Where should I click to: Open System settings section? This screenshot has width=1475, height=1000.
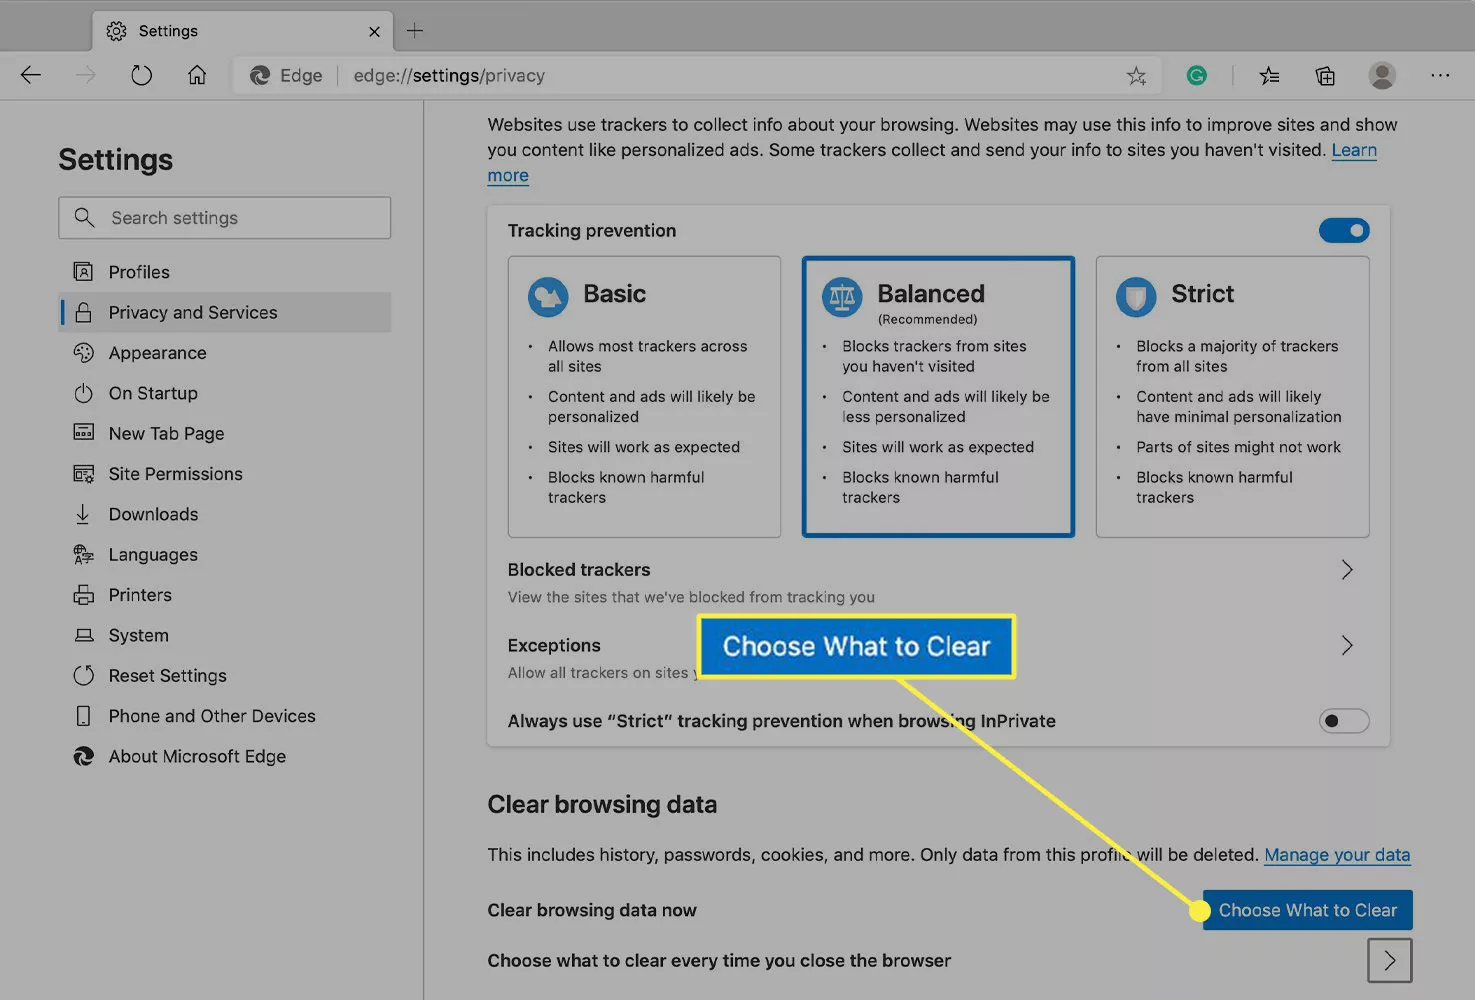point(225,635)
